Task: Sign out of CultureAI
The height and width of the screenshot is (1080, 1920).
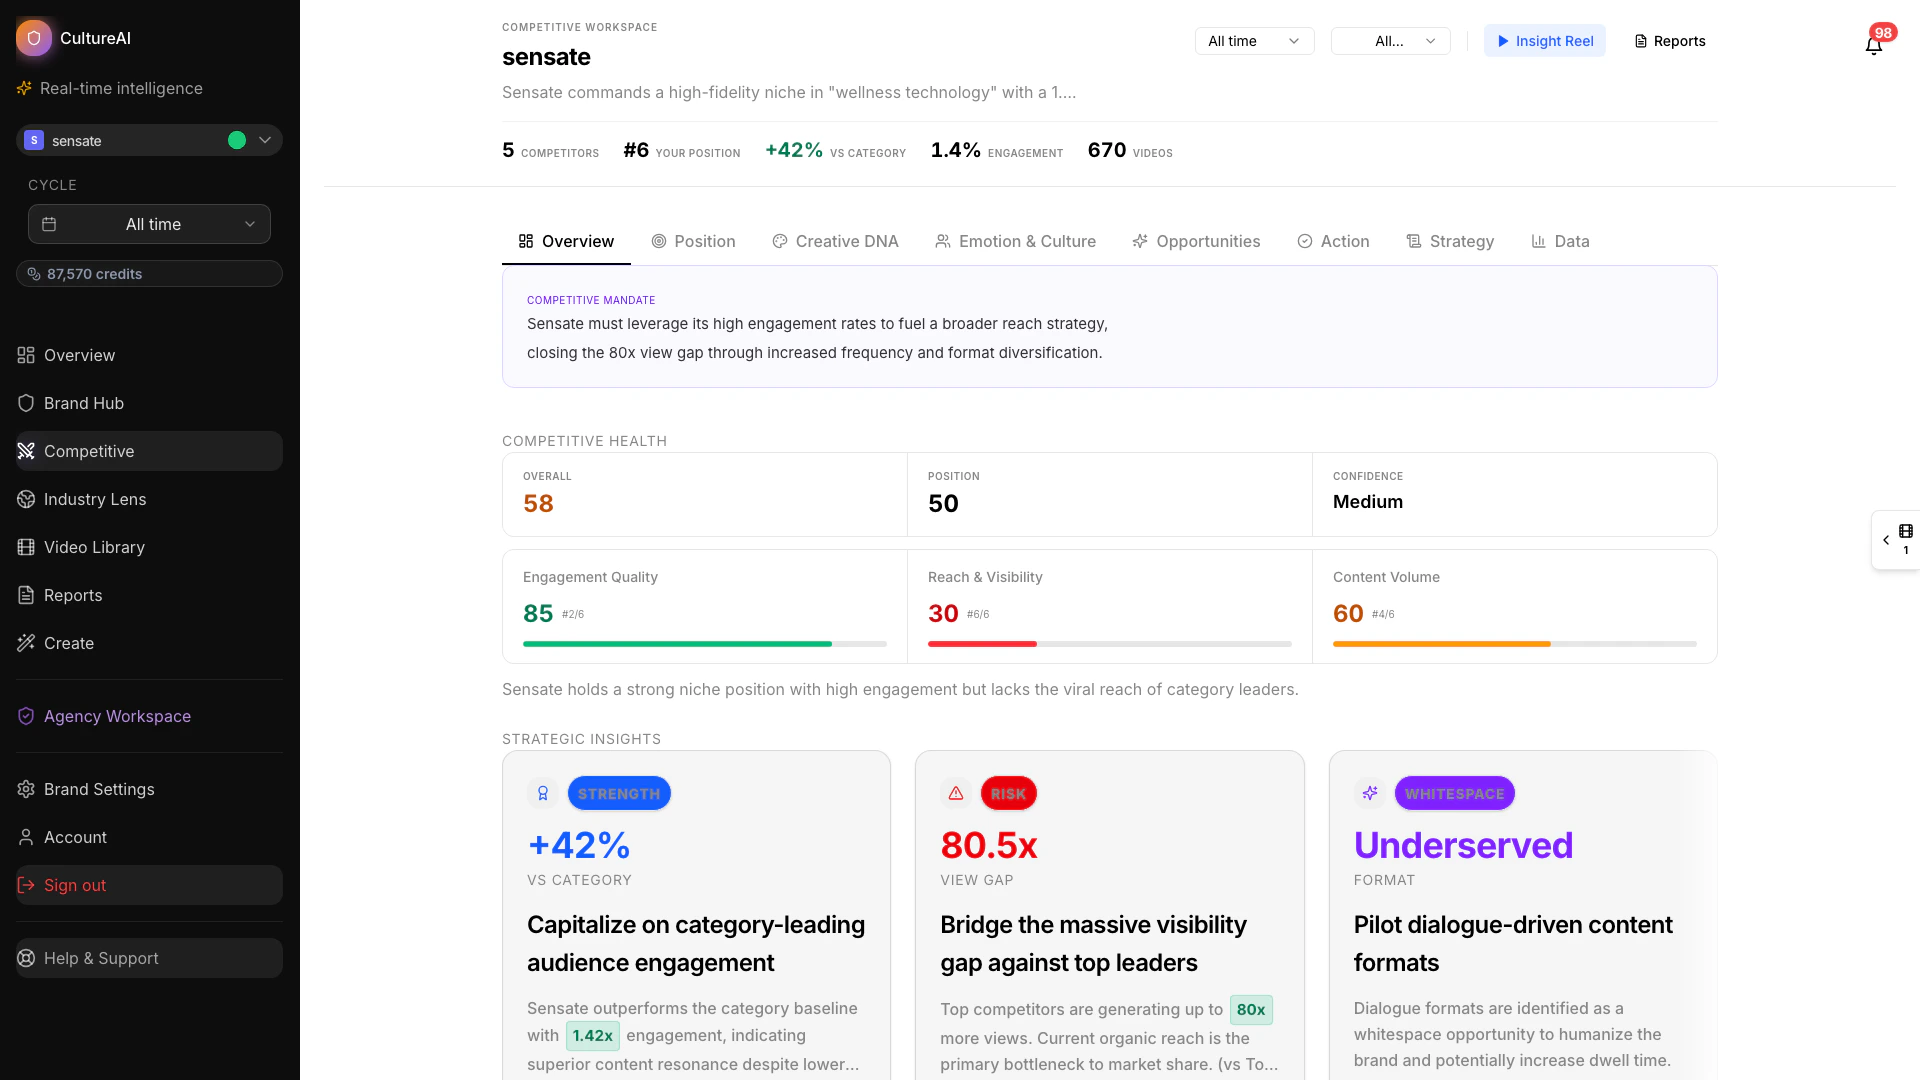Action: pyautogui.click(x=74, y=885)
